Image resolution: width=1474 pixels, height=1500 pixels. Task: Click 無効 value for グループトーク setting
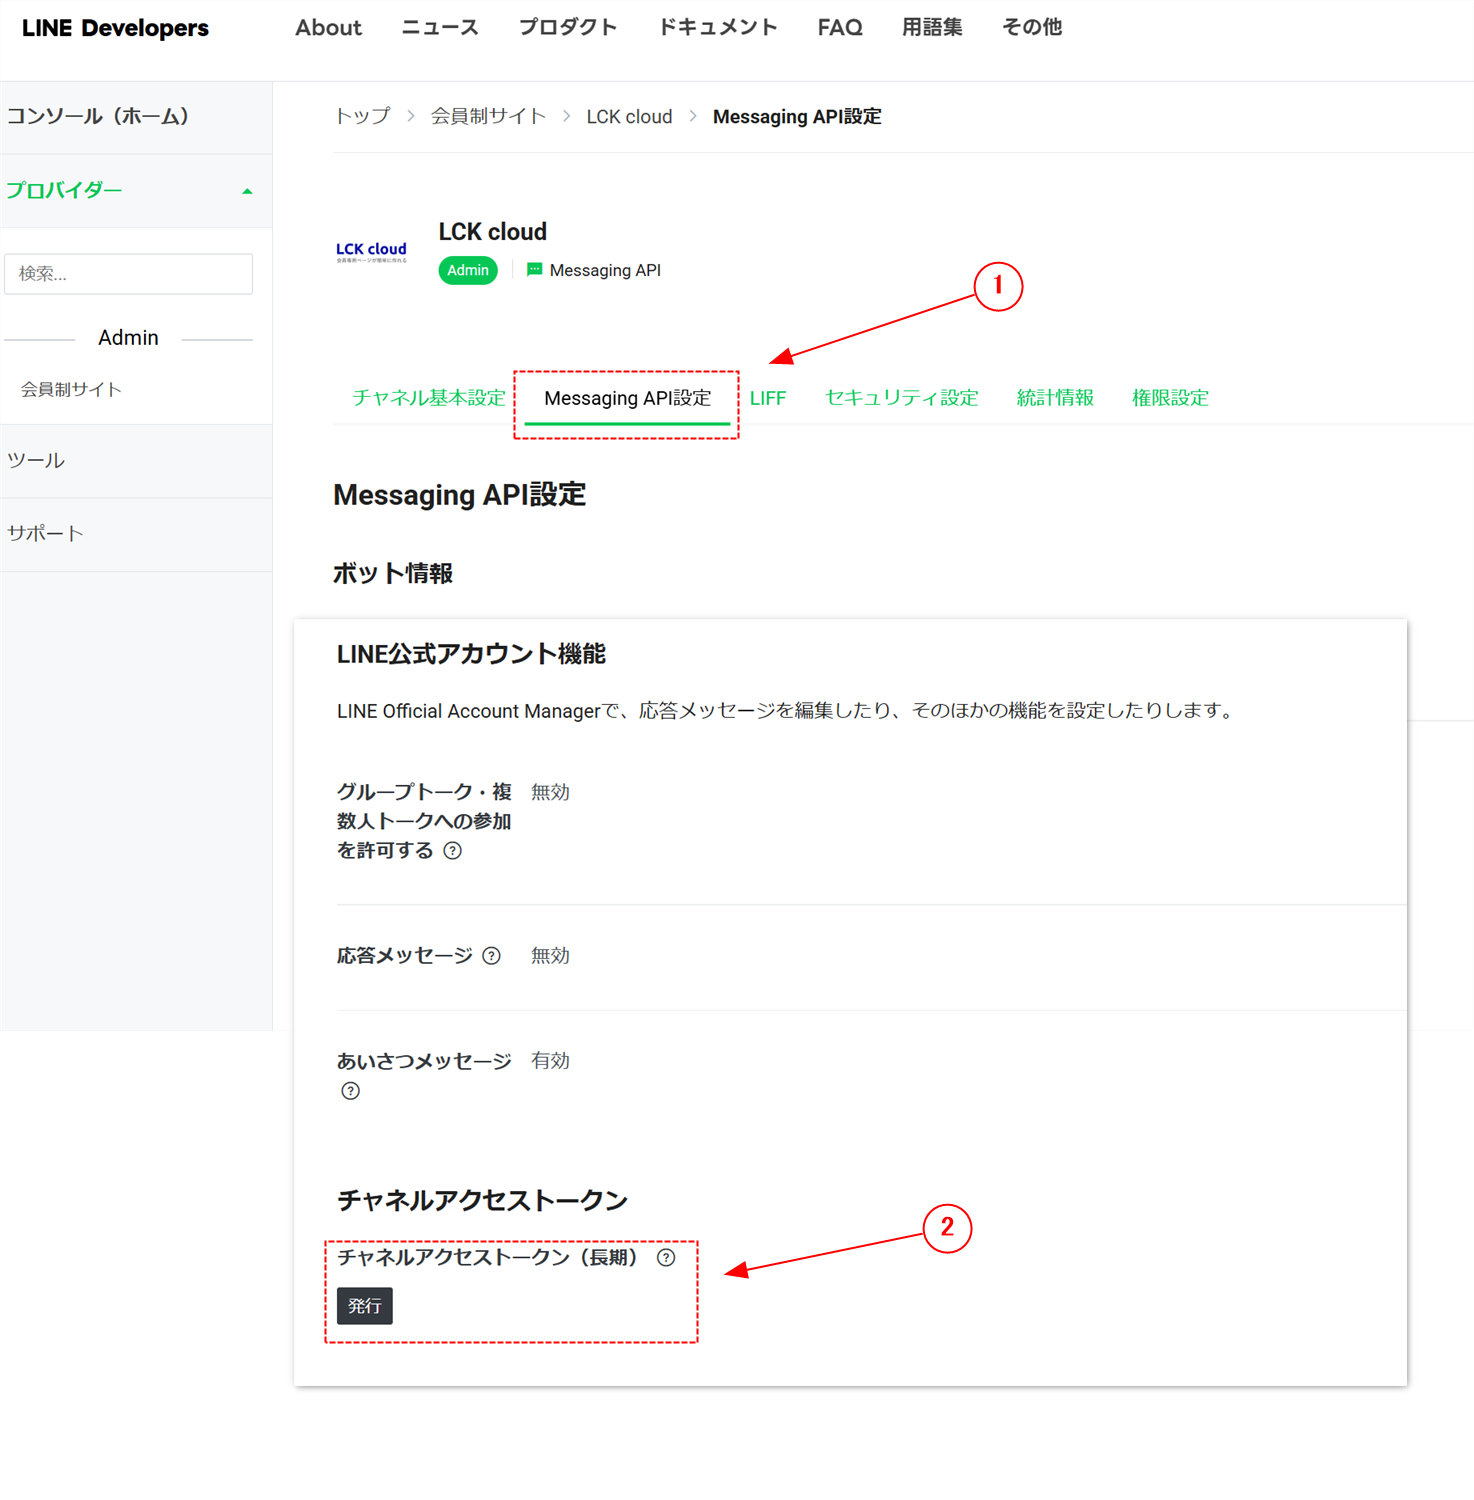tap(550, 793)
